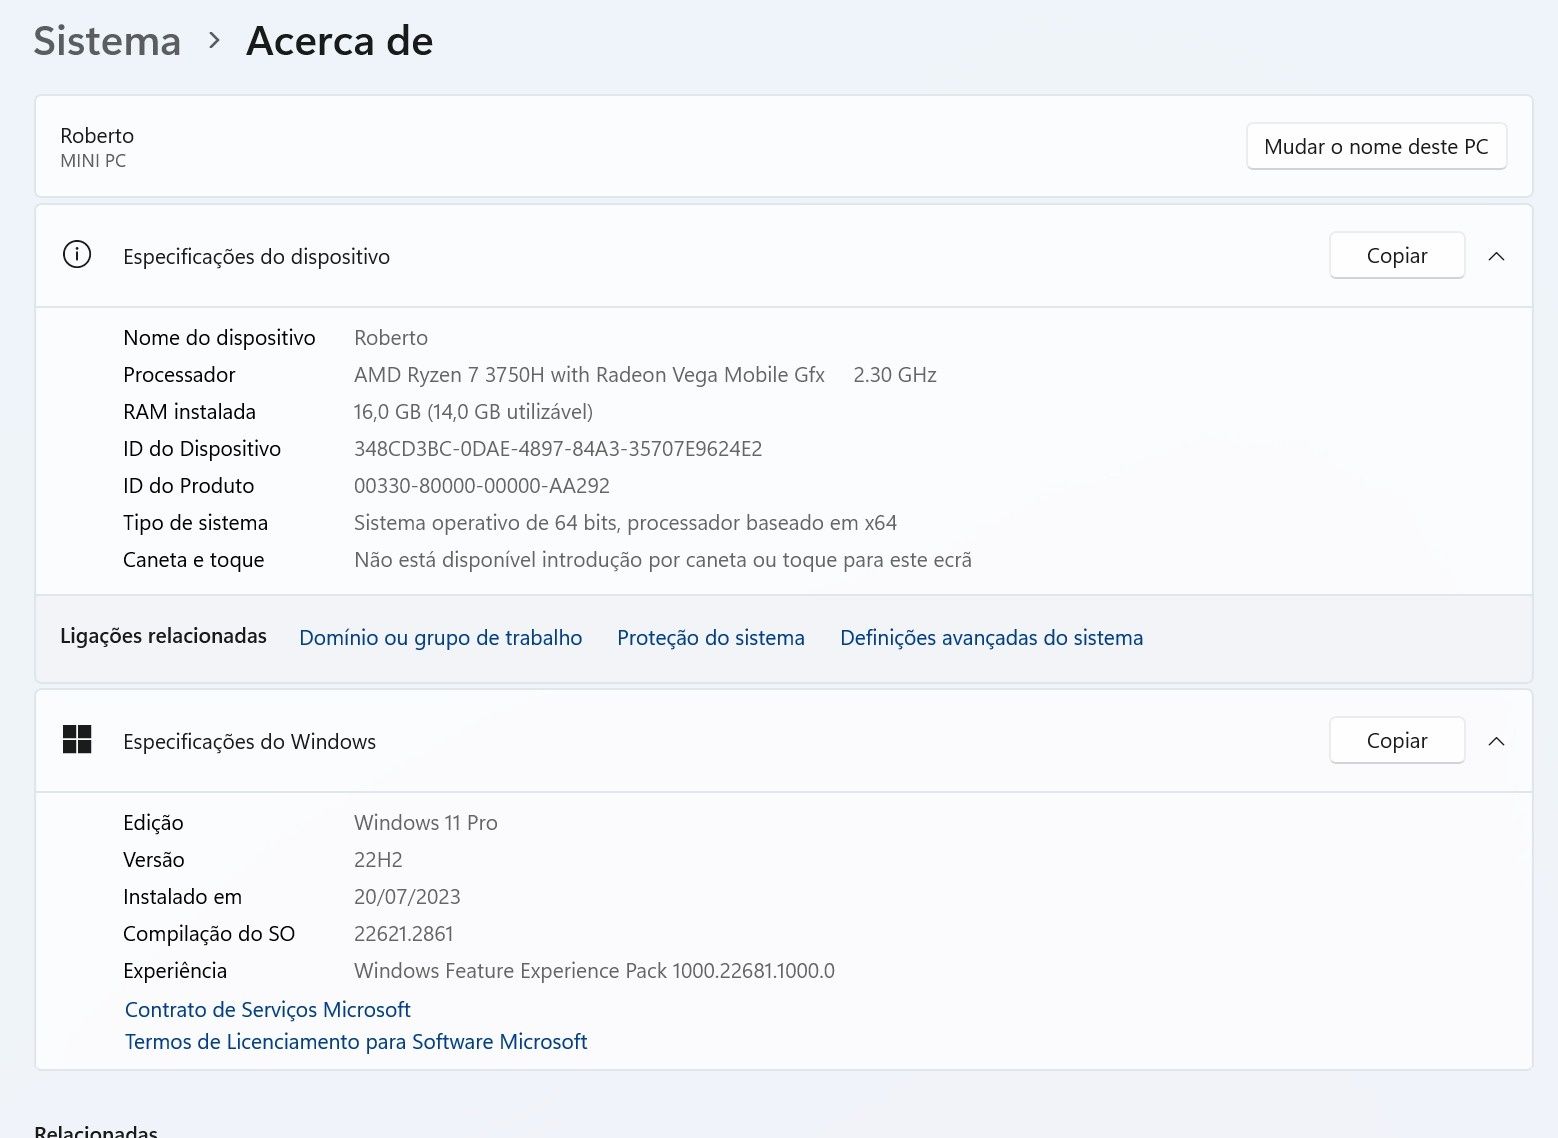The width and height of the screenshot is (1558, 1138).
Task: Click the RAM instalada label
Action: coord(189,412)
